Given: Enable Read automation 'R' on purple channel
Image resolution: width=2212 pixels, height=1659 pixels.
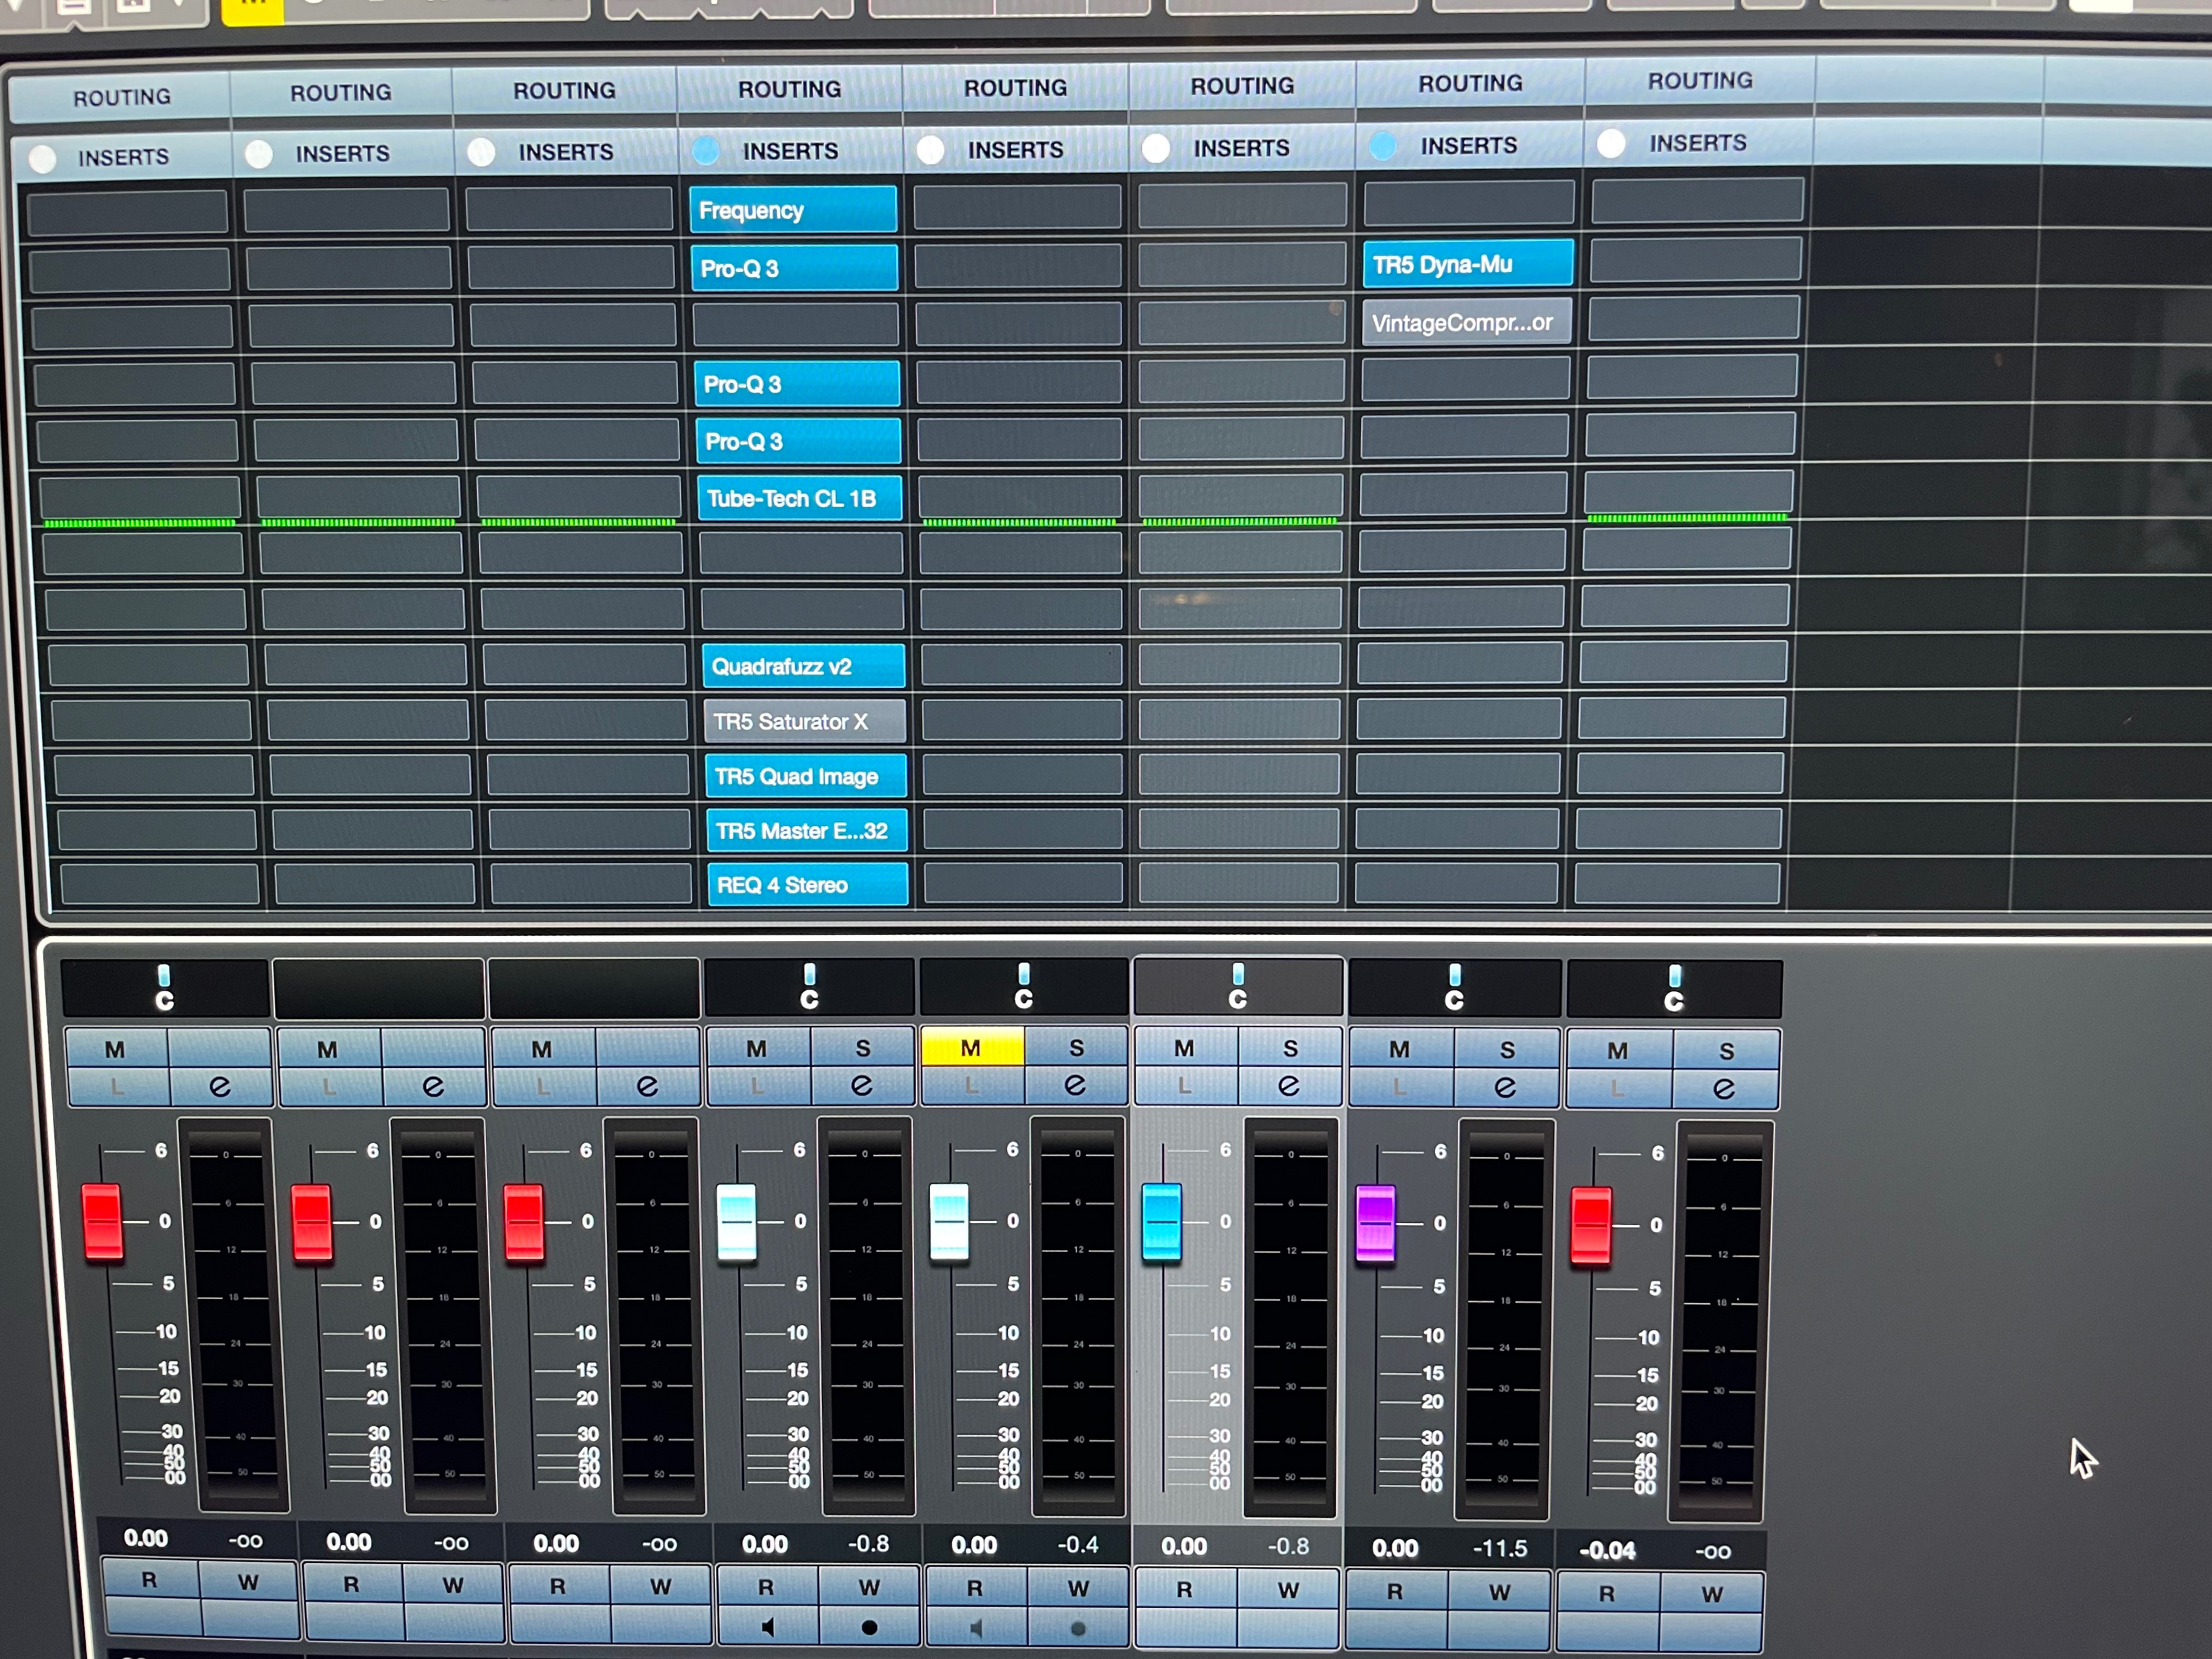Looking at the screenshot, I should 1395,1591.
